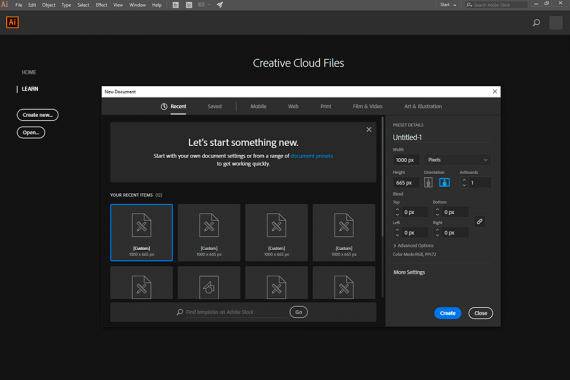Launch Adobe Bridge via the Br icon
Viewport: 570px width, 380px height.
[x=176, y=5]
